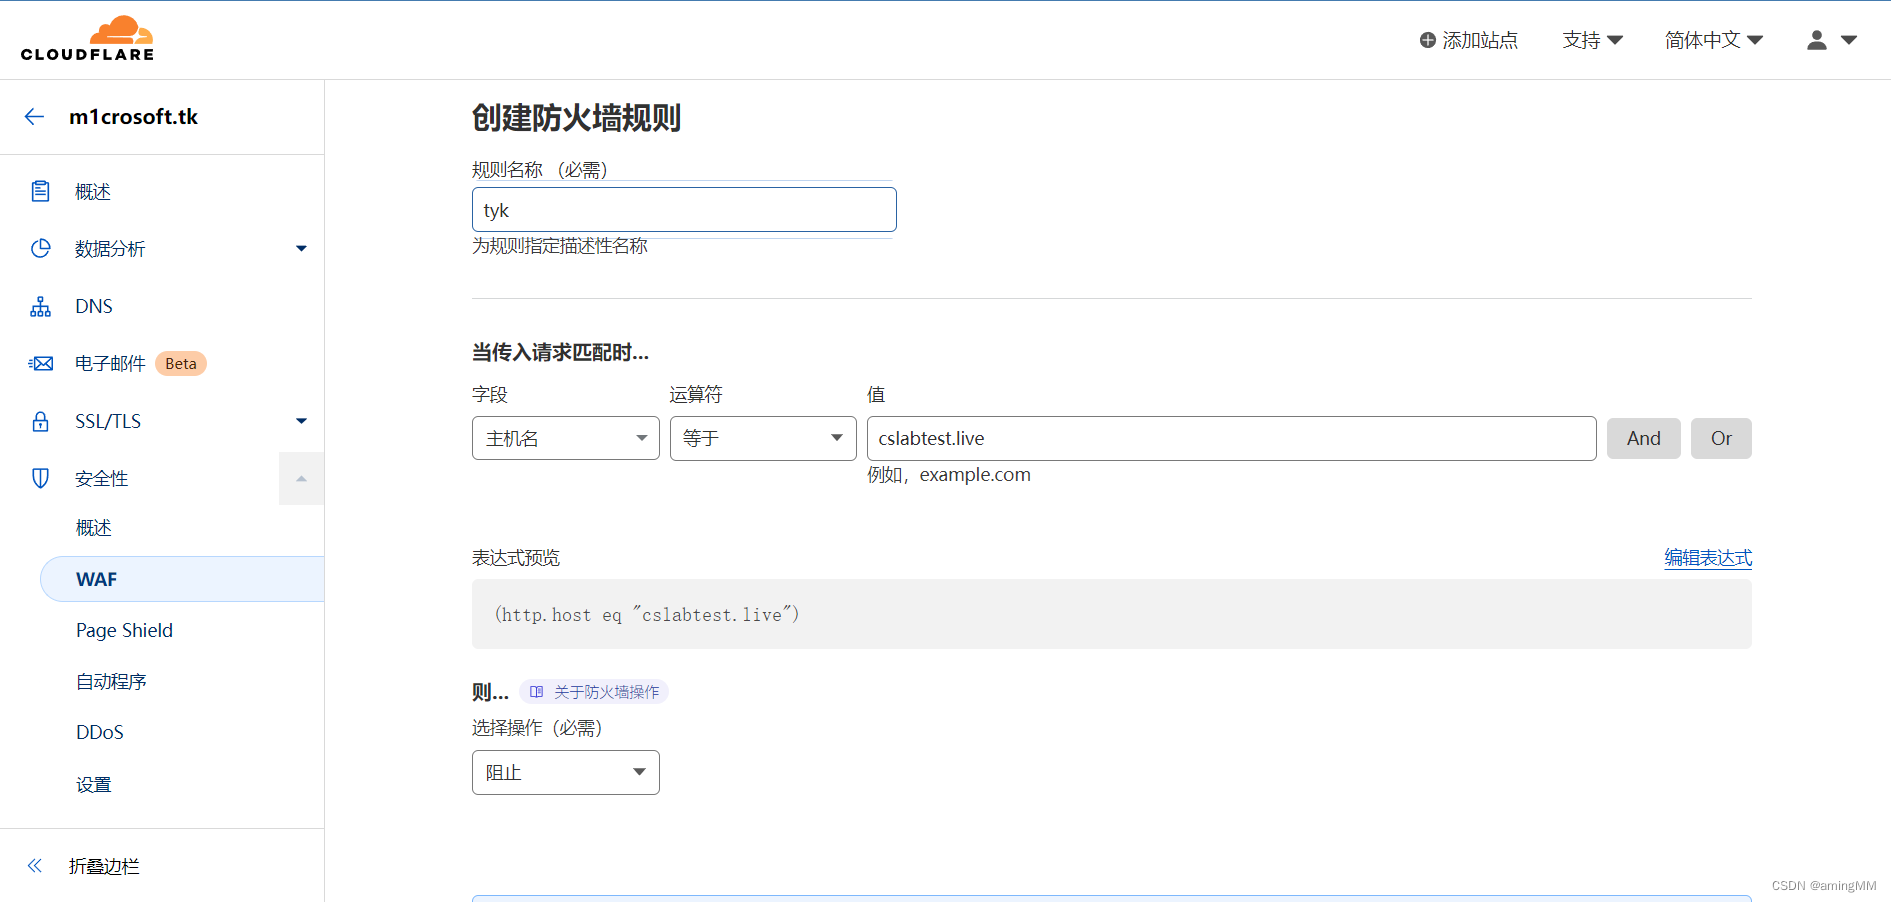Screen dimensions: 1891x902
Task: Click 折叠边栏 at sidebar bottom
Action: coord(104,866)
